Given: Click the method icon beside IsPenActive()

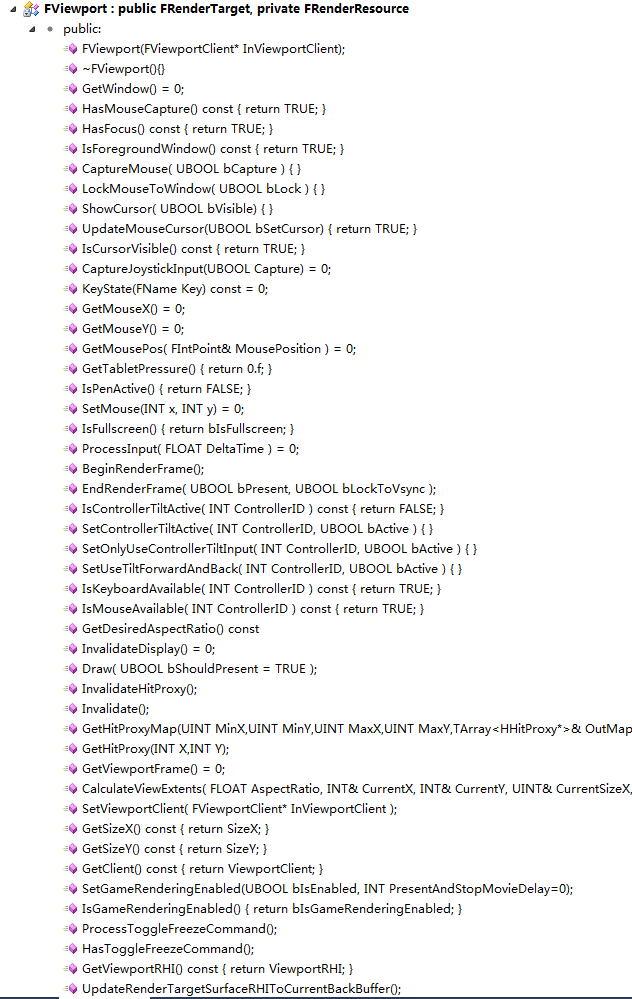Looking at the screenshot, I should (x=70, y=389).
